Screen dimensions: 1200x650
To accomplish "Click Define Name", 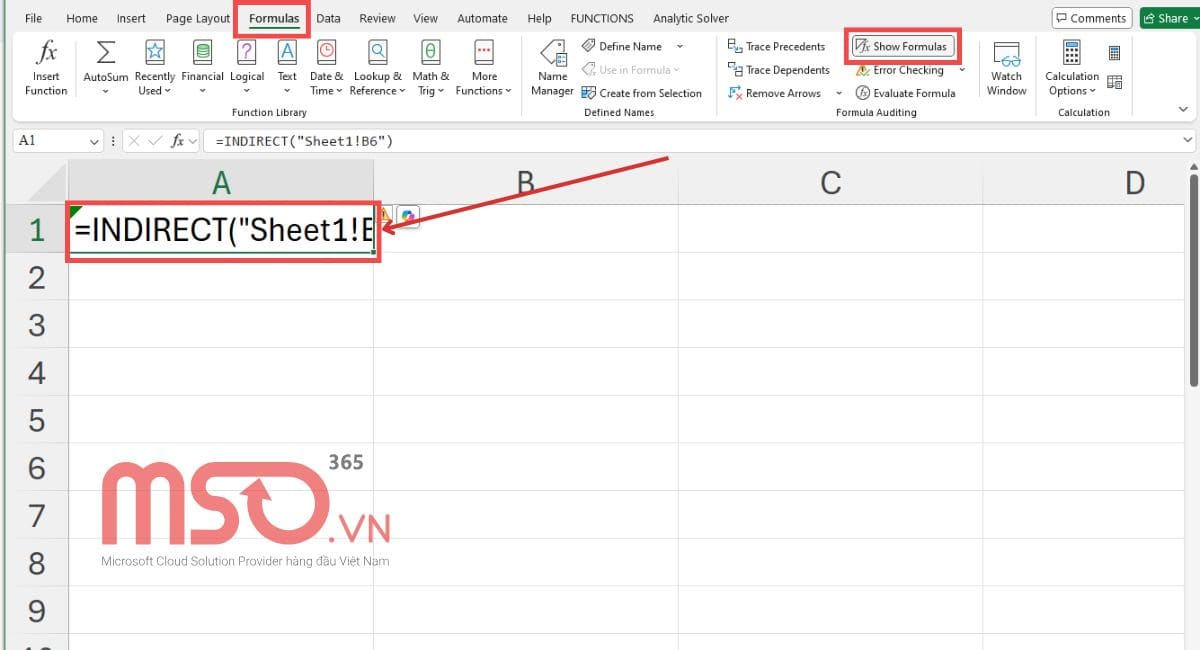I will [621, 46].
